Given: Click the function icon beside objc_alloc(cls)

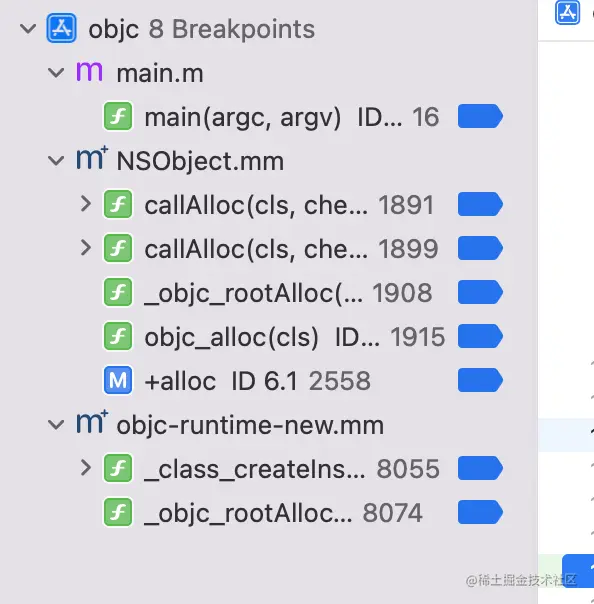Looking at the screenshot, I should click(118, 336).
